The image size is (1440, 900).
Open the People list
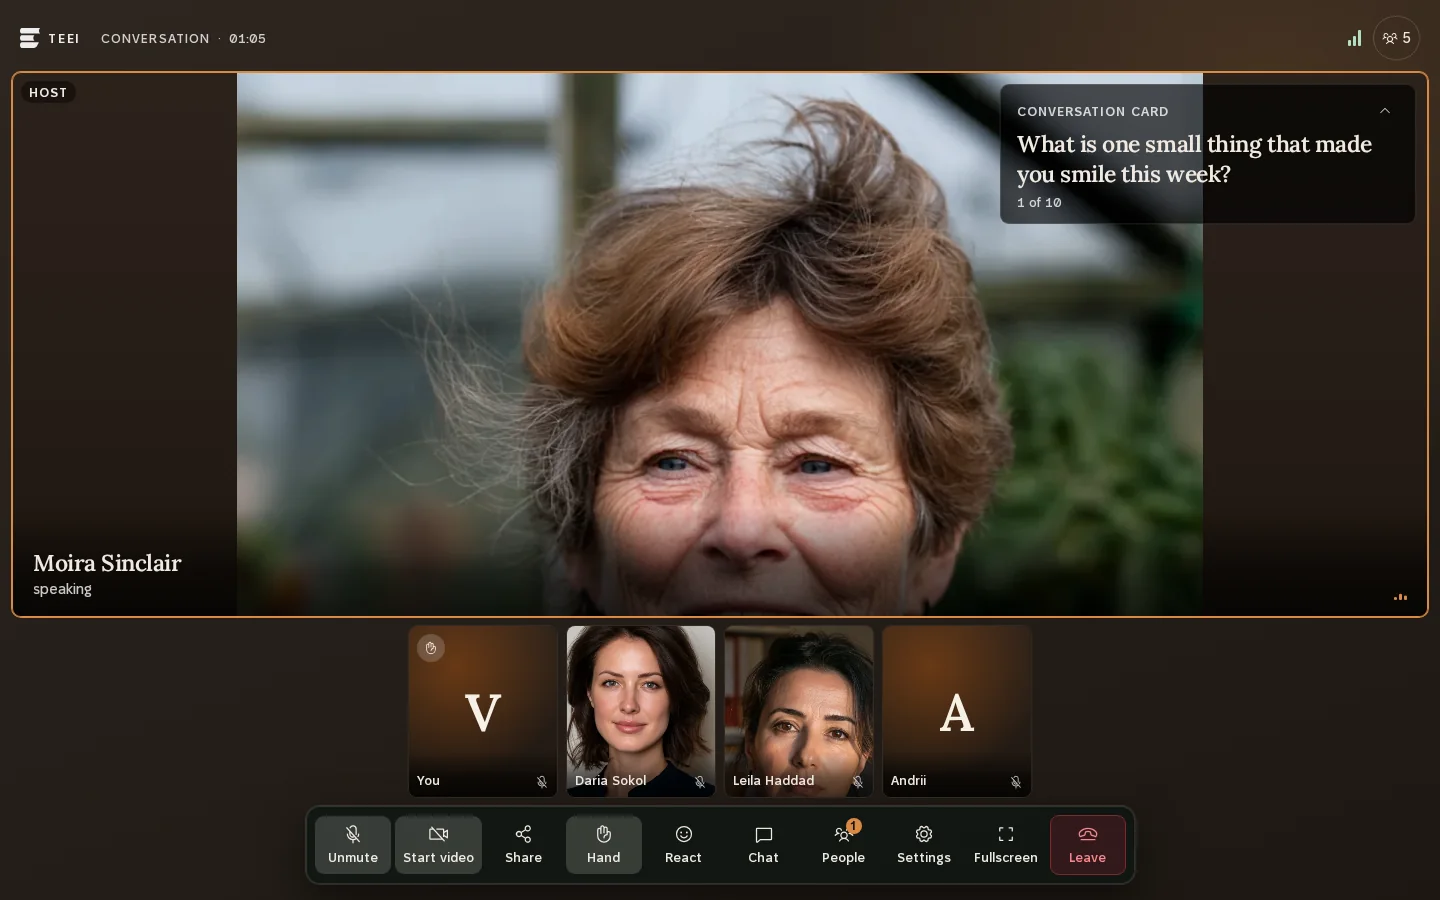(844, 845)
